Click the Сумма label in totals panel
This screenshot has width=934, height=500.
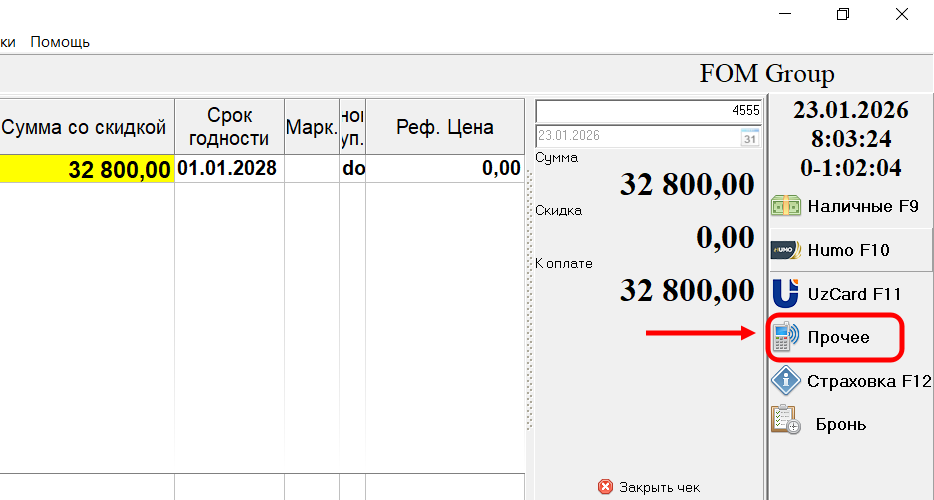point(556,158)
